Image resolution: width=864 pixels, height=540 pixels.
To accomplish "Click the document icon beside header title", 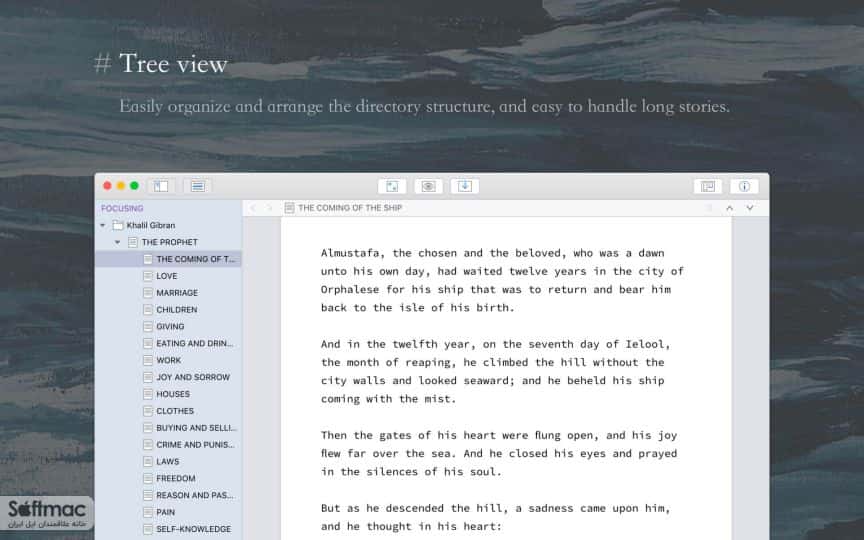I will (x=289, y=208).
